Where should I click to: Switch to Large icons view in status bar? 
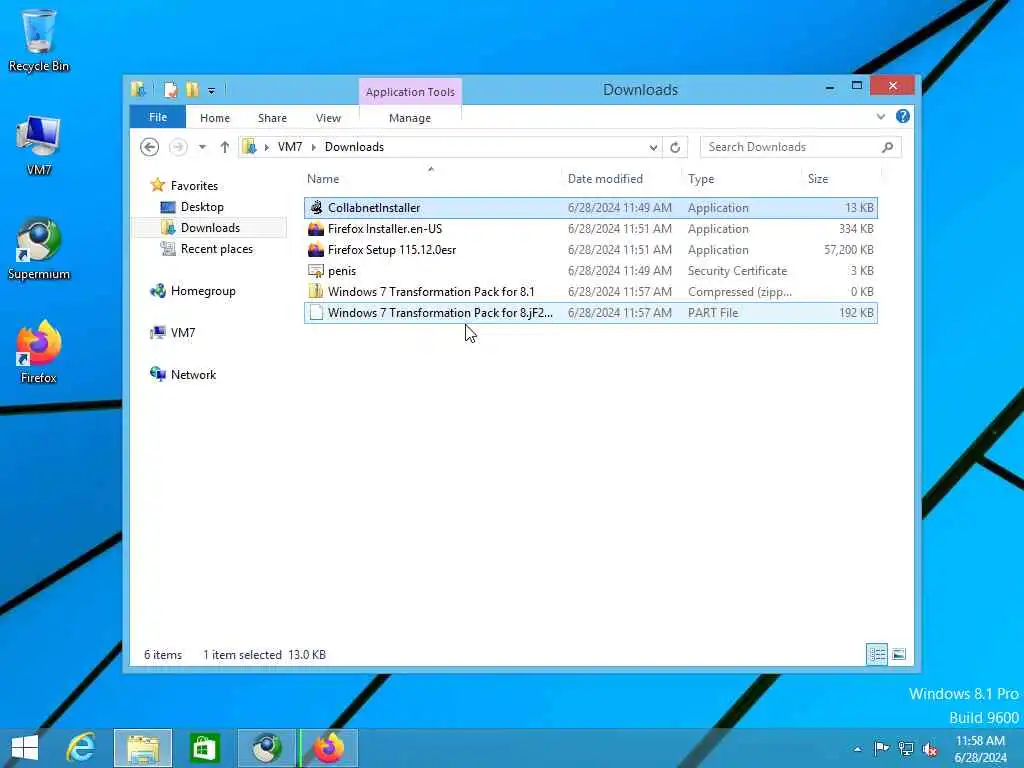tap(899, 654)
